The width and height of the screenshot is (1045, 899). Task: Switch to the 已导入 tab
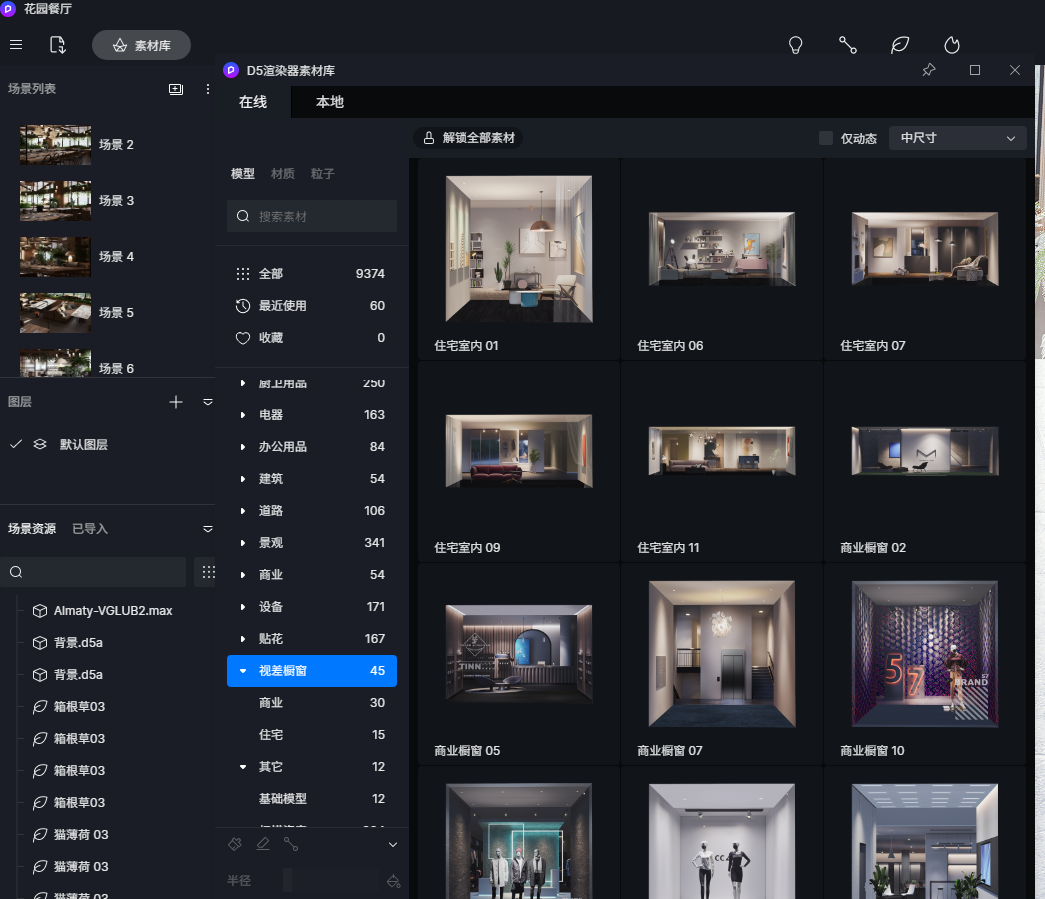coord(90,529)
